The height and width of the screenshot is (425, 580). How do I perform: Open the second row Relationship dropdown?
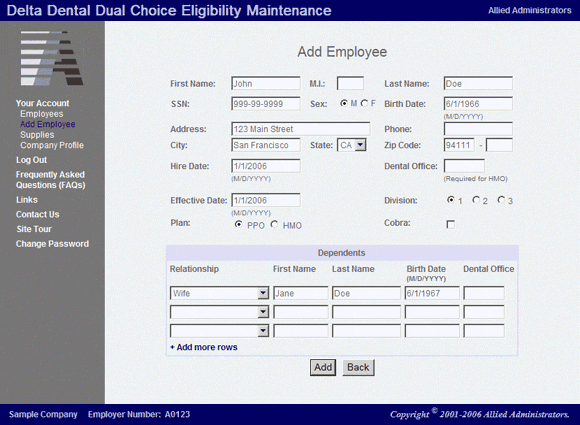click(219, 312)
